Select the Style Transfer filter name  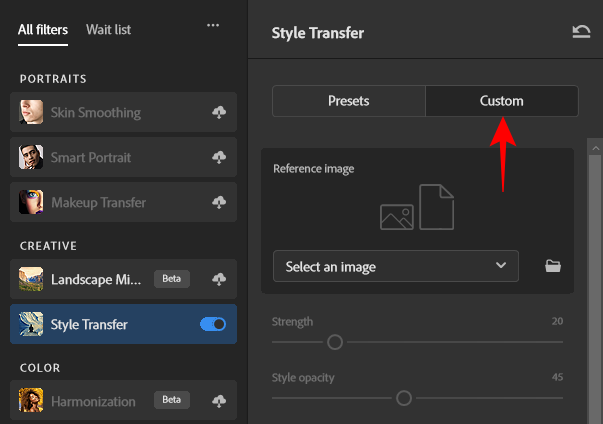tap(89, 324)
